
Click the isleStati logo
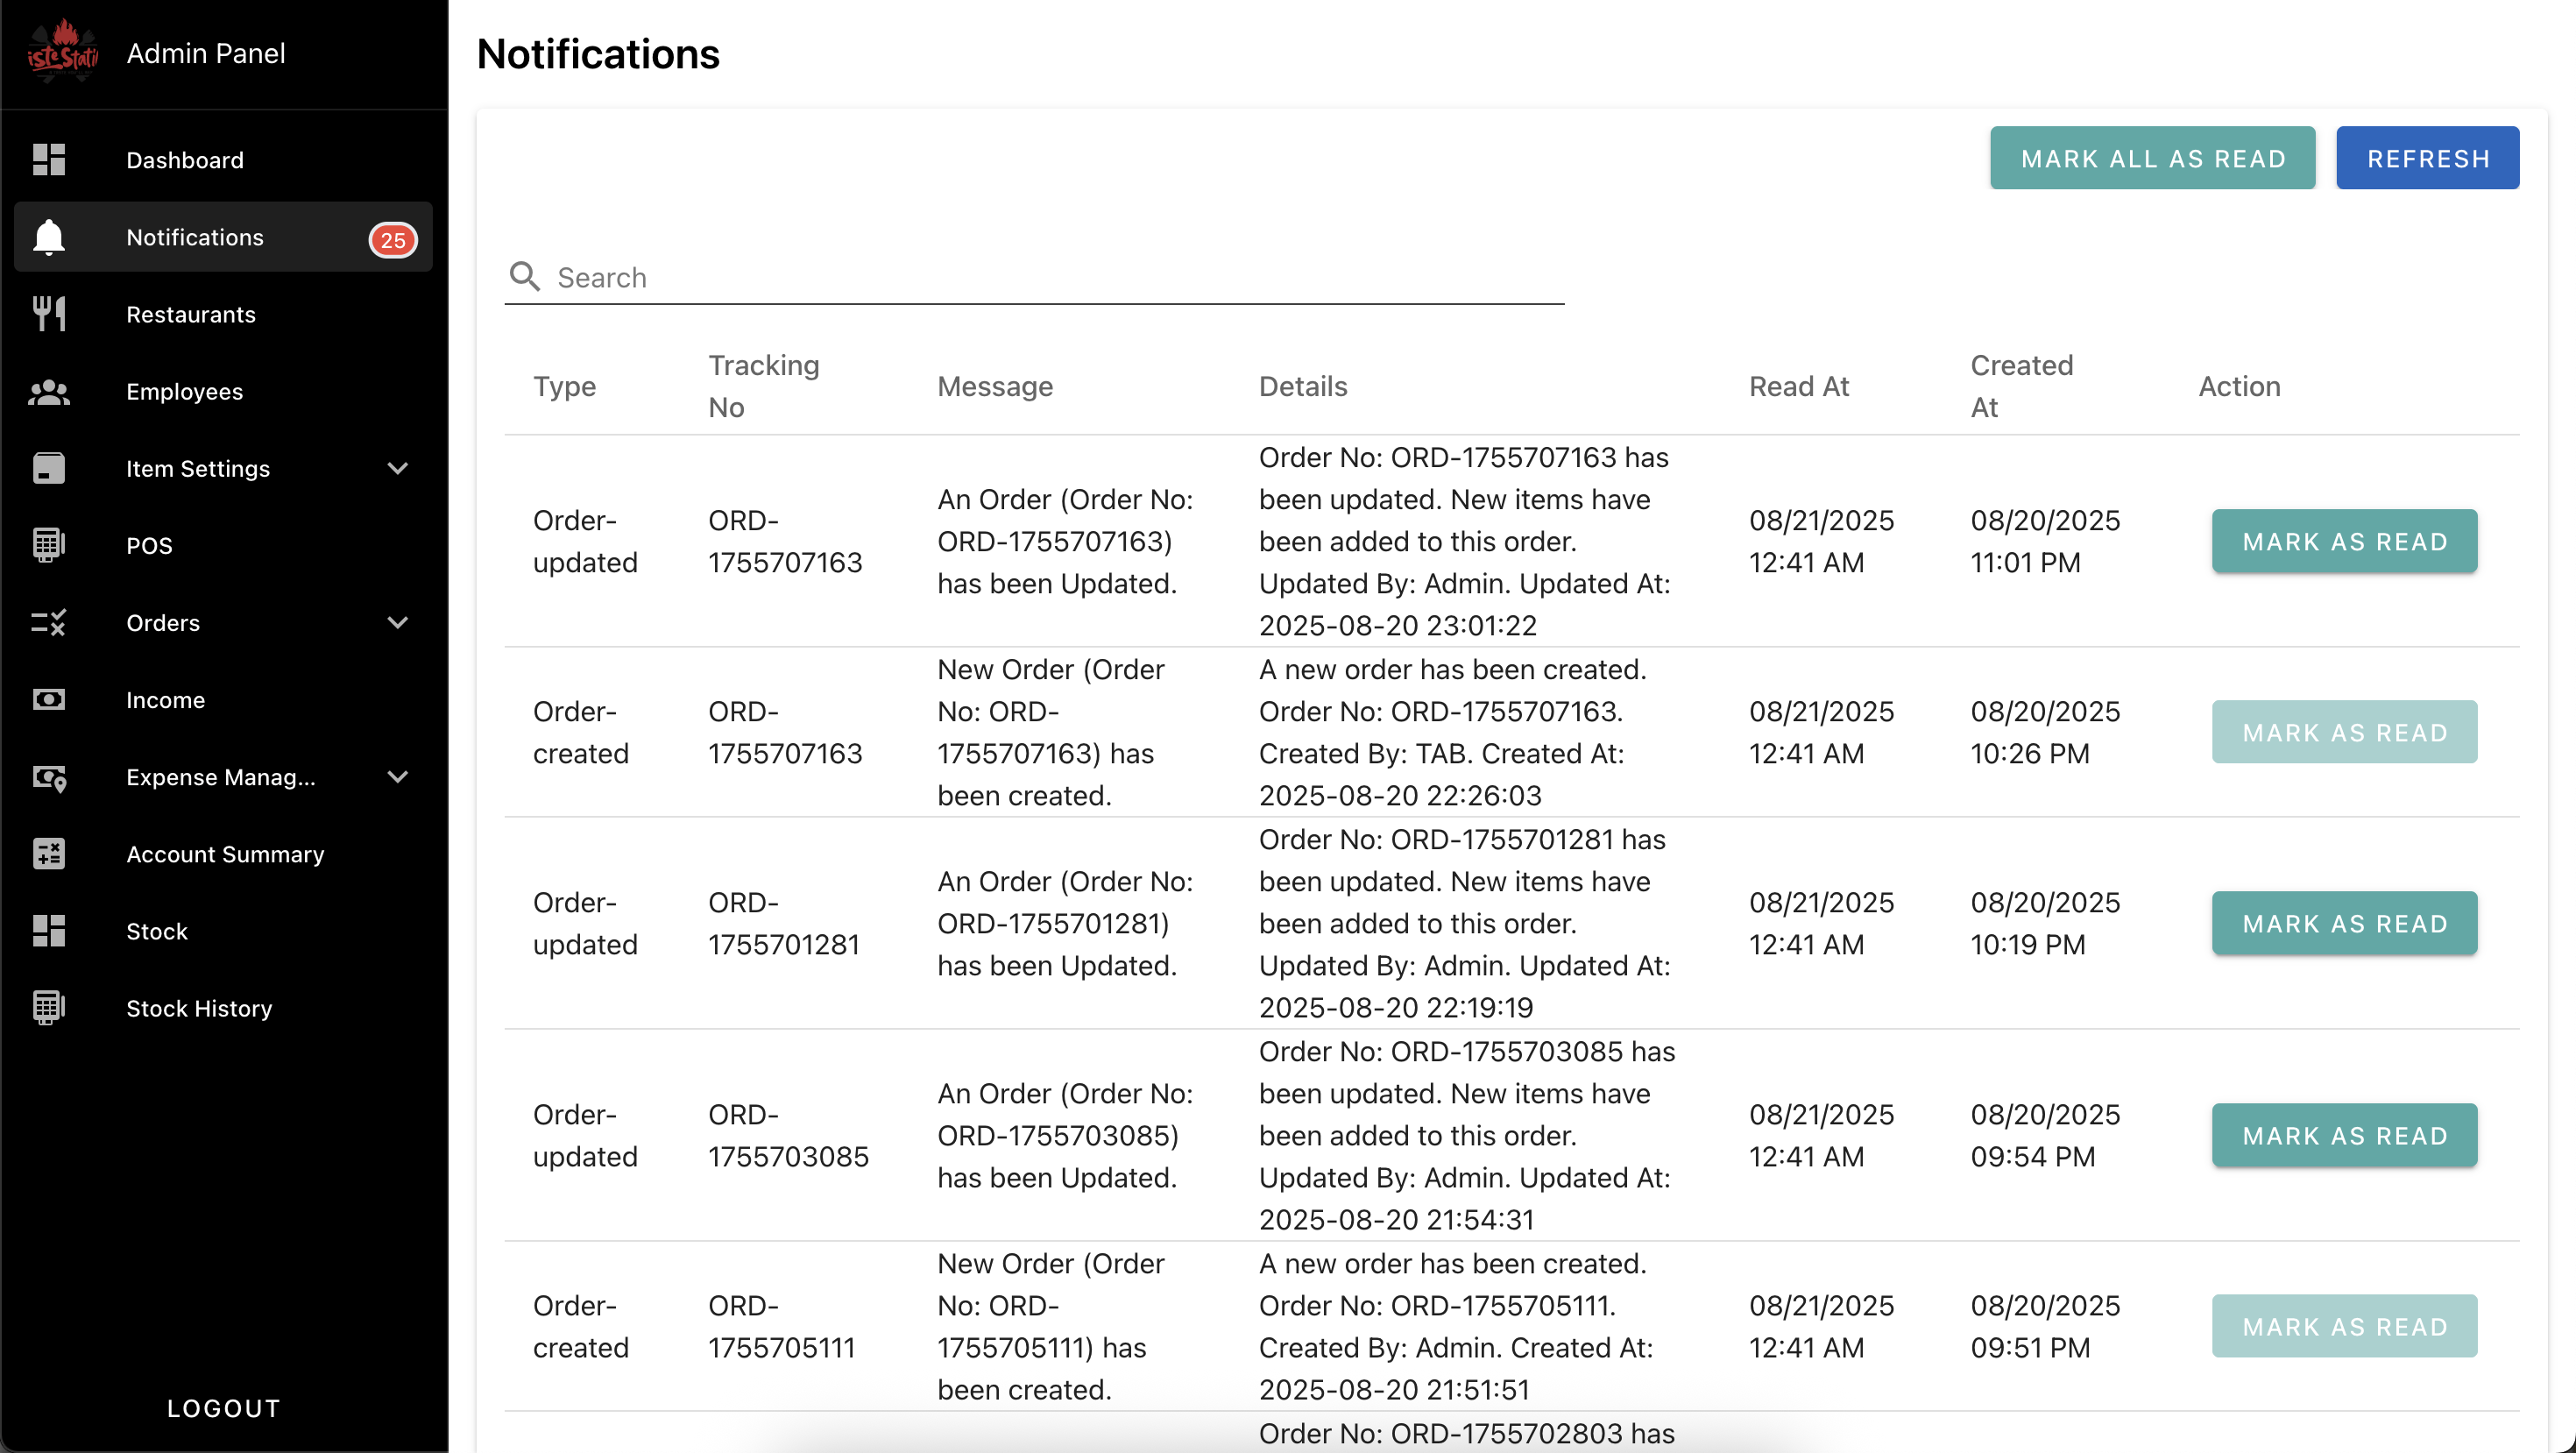[x=62, y=52]
